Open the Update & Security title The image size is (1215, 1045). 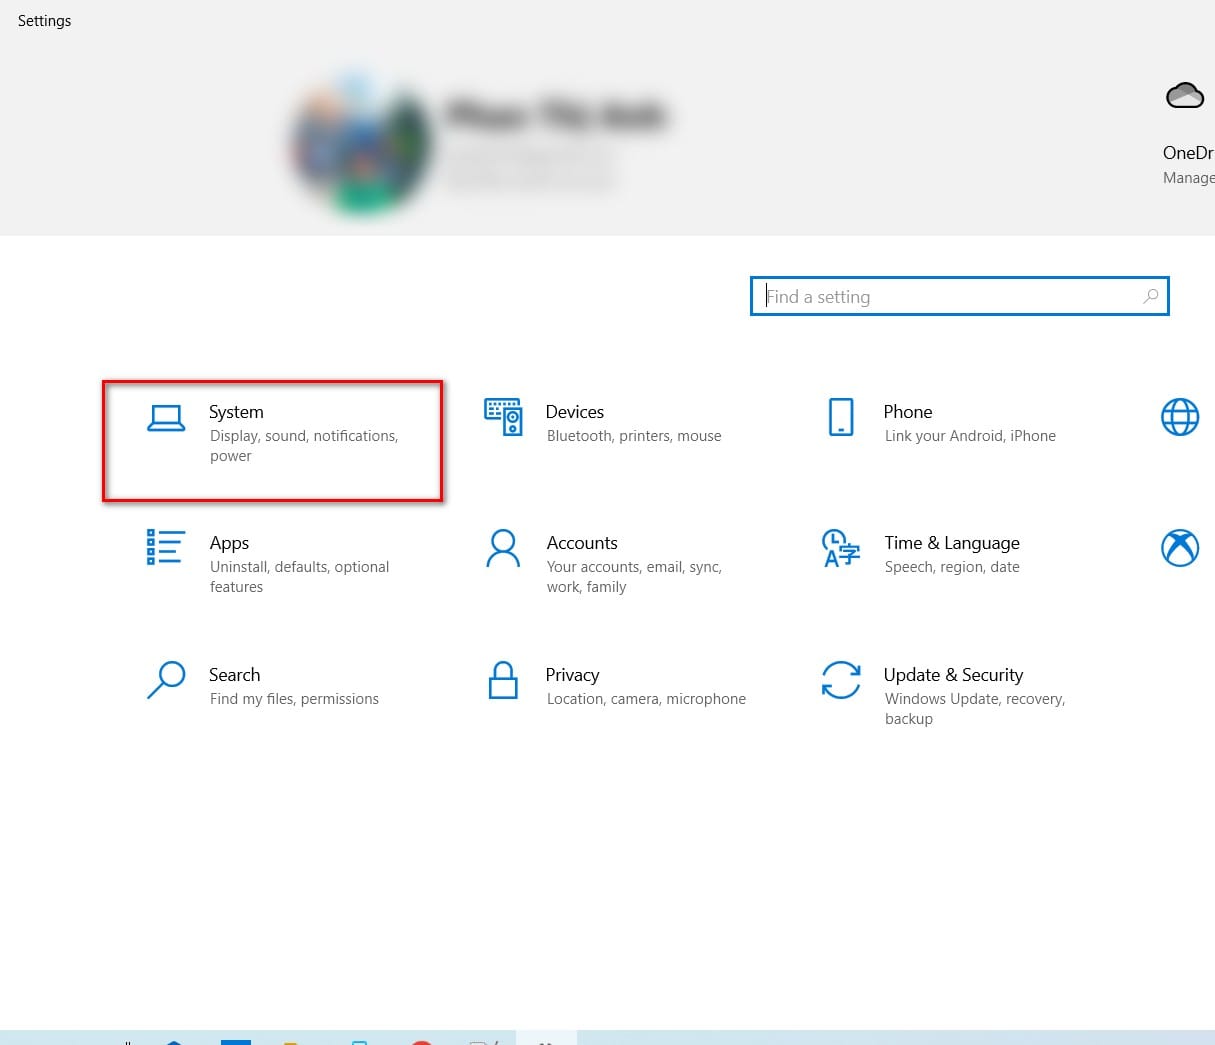tap(953, 675)
